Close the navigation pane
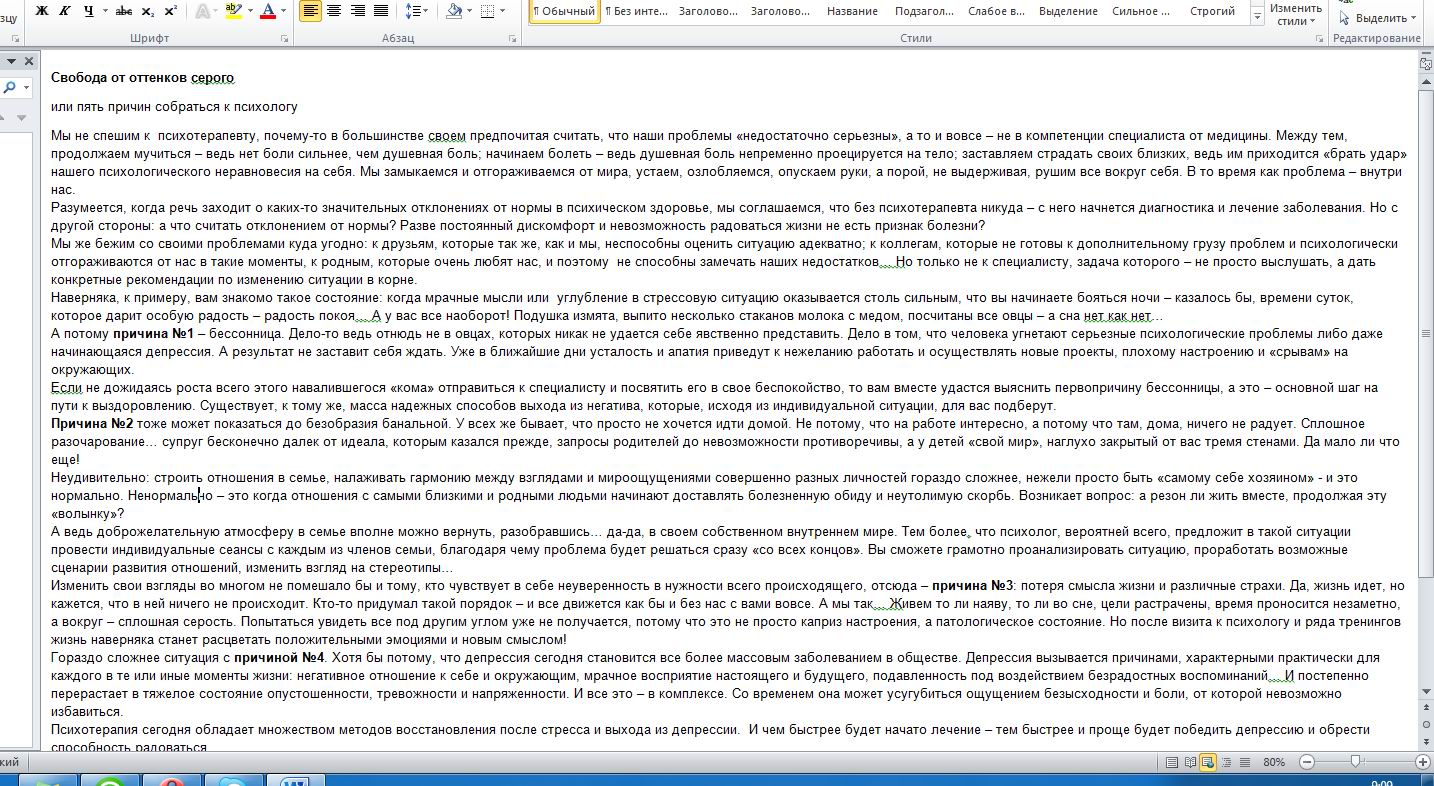 point(29,61)
